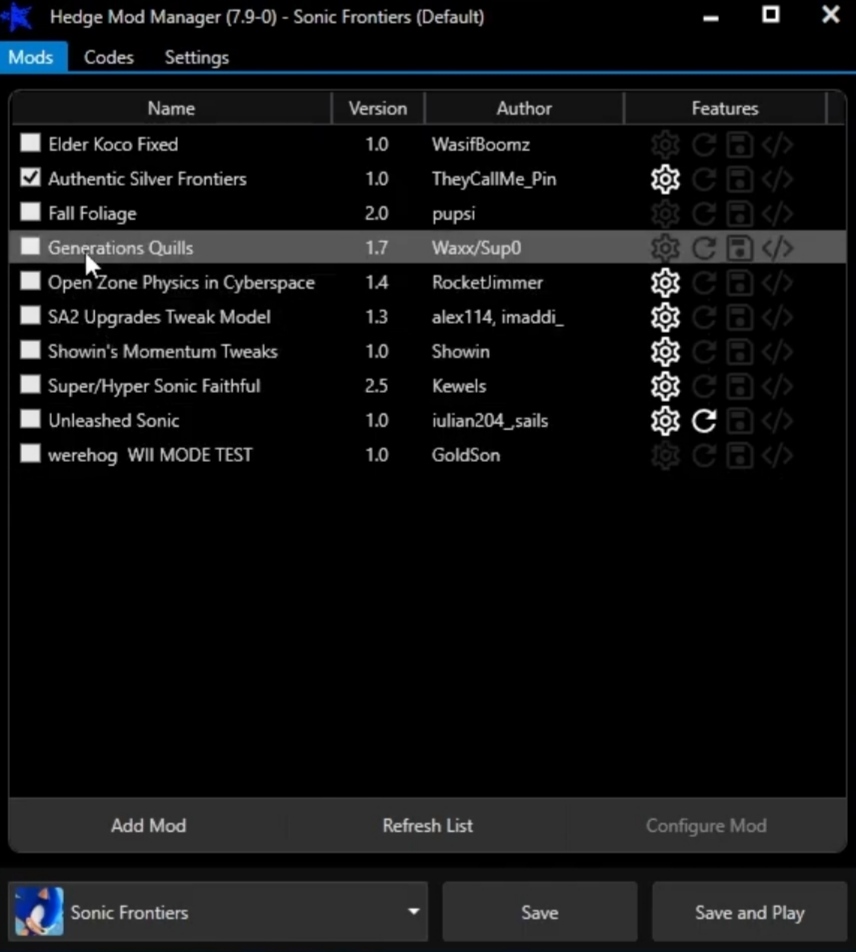Screen dimensions: 856x952
Task: Click code icon in Fall Foliage row
Action: [778, 214]
